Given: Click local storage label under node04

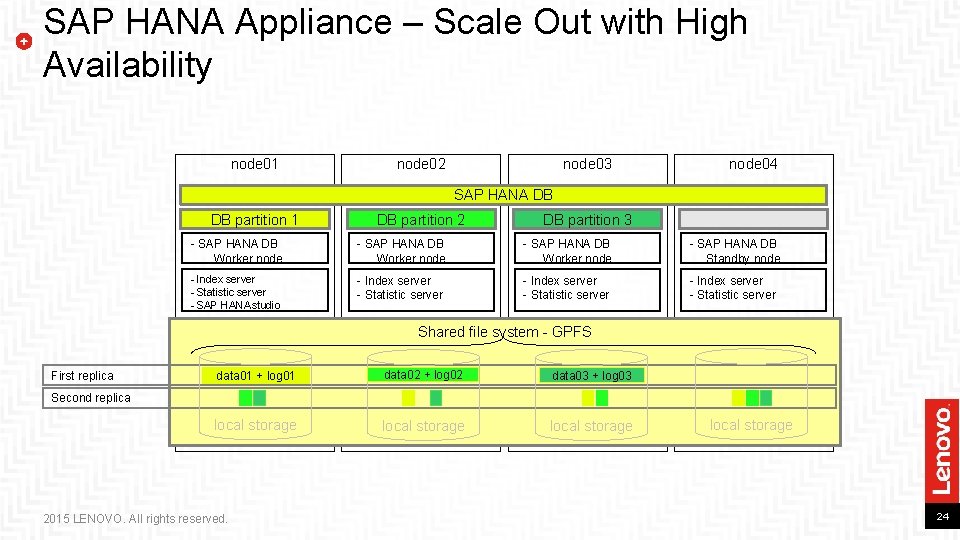Looking at the screenshot, I should 751,425.
